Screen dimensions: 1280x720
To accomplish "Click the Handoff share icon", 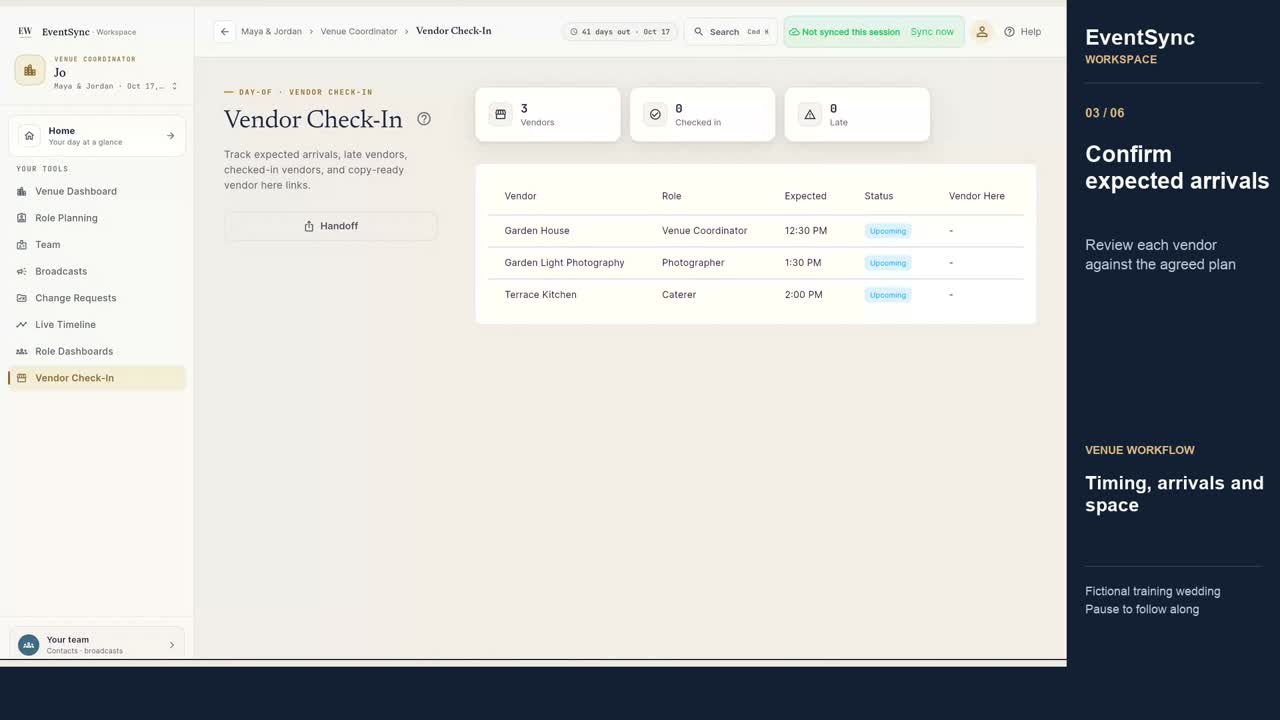I will click(309, 226).
